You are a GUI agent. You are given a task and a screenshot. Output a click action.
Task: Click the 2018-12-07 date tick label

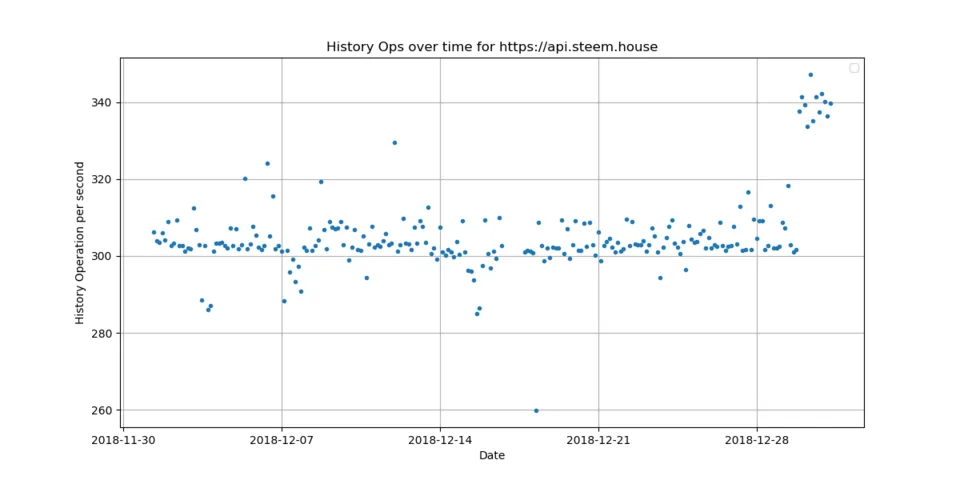[282, 440]
